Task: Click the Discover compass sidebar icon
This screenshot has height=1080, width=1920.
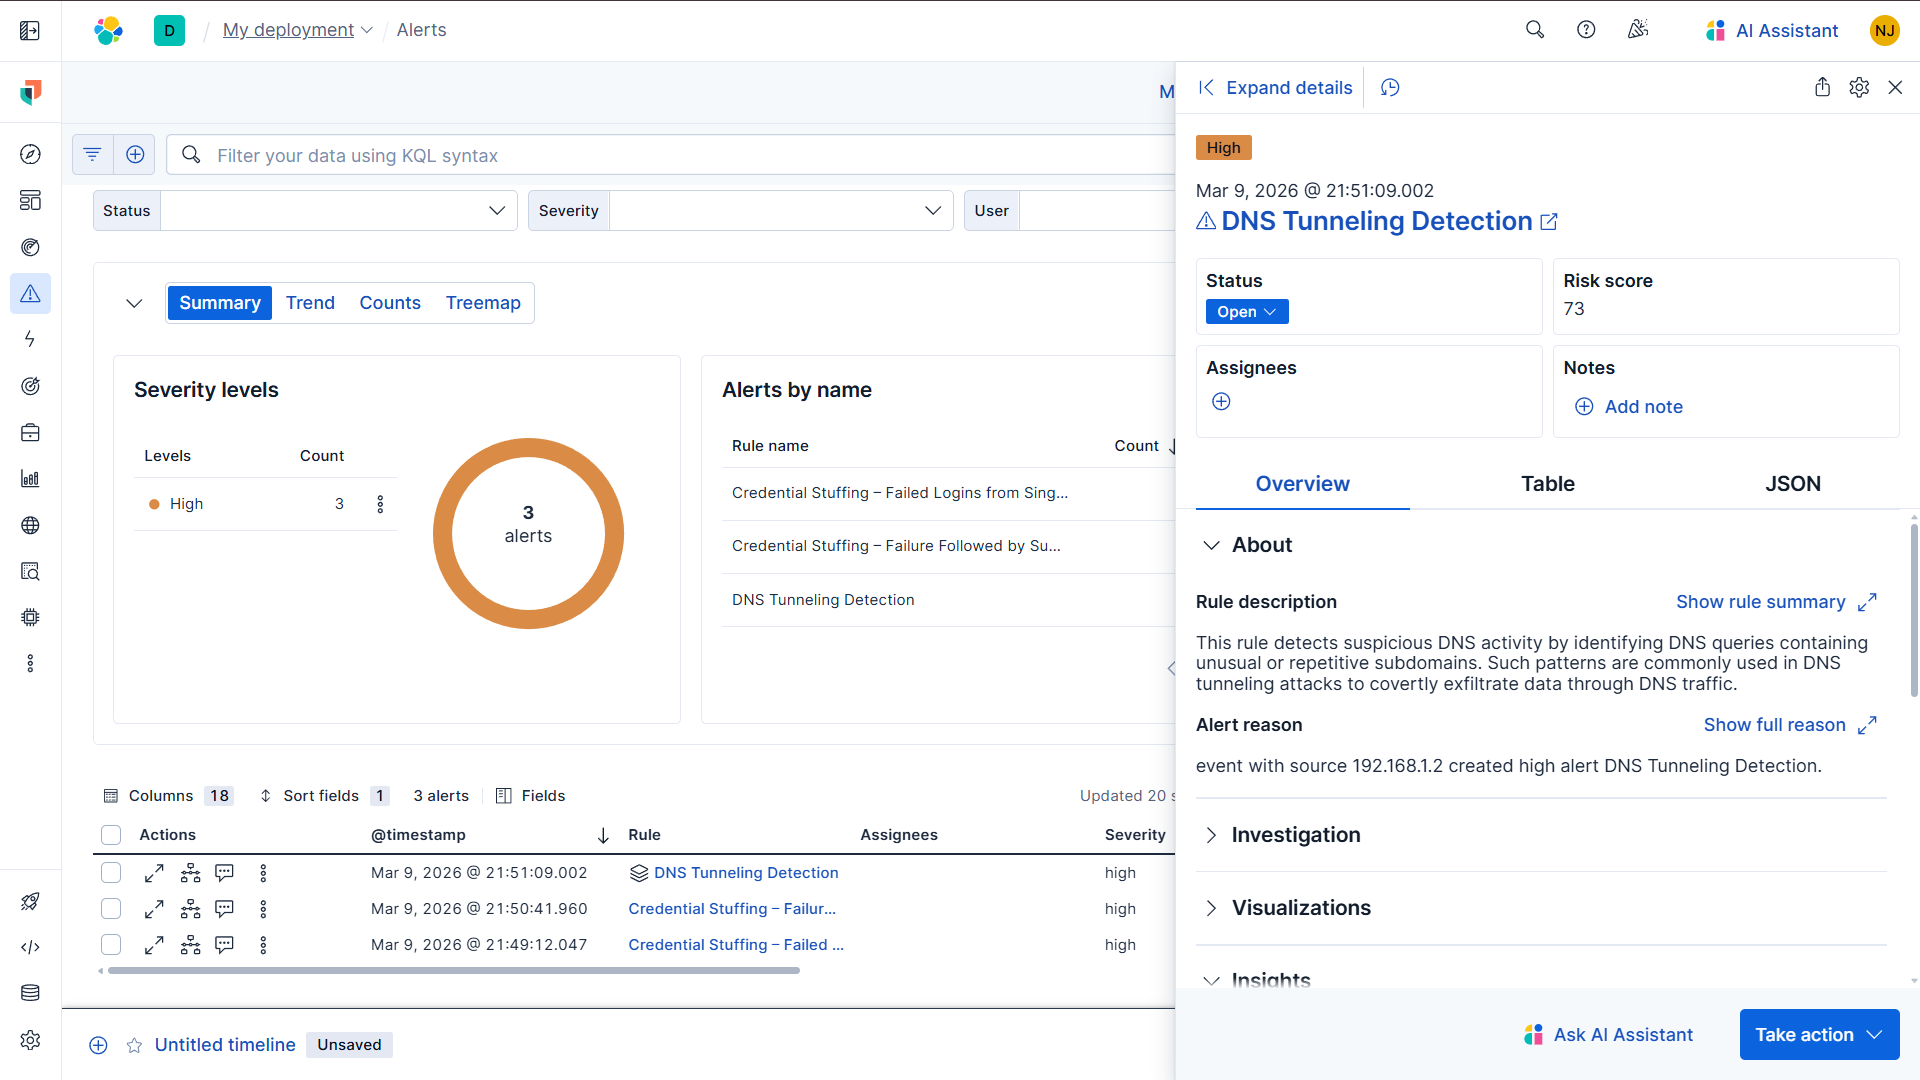Action: [x=30, y=154]
